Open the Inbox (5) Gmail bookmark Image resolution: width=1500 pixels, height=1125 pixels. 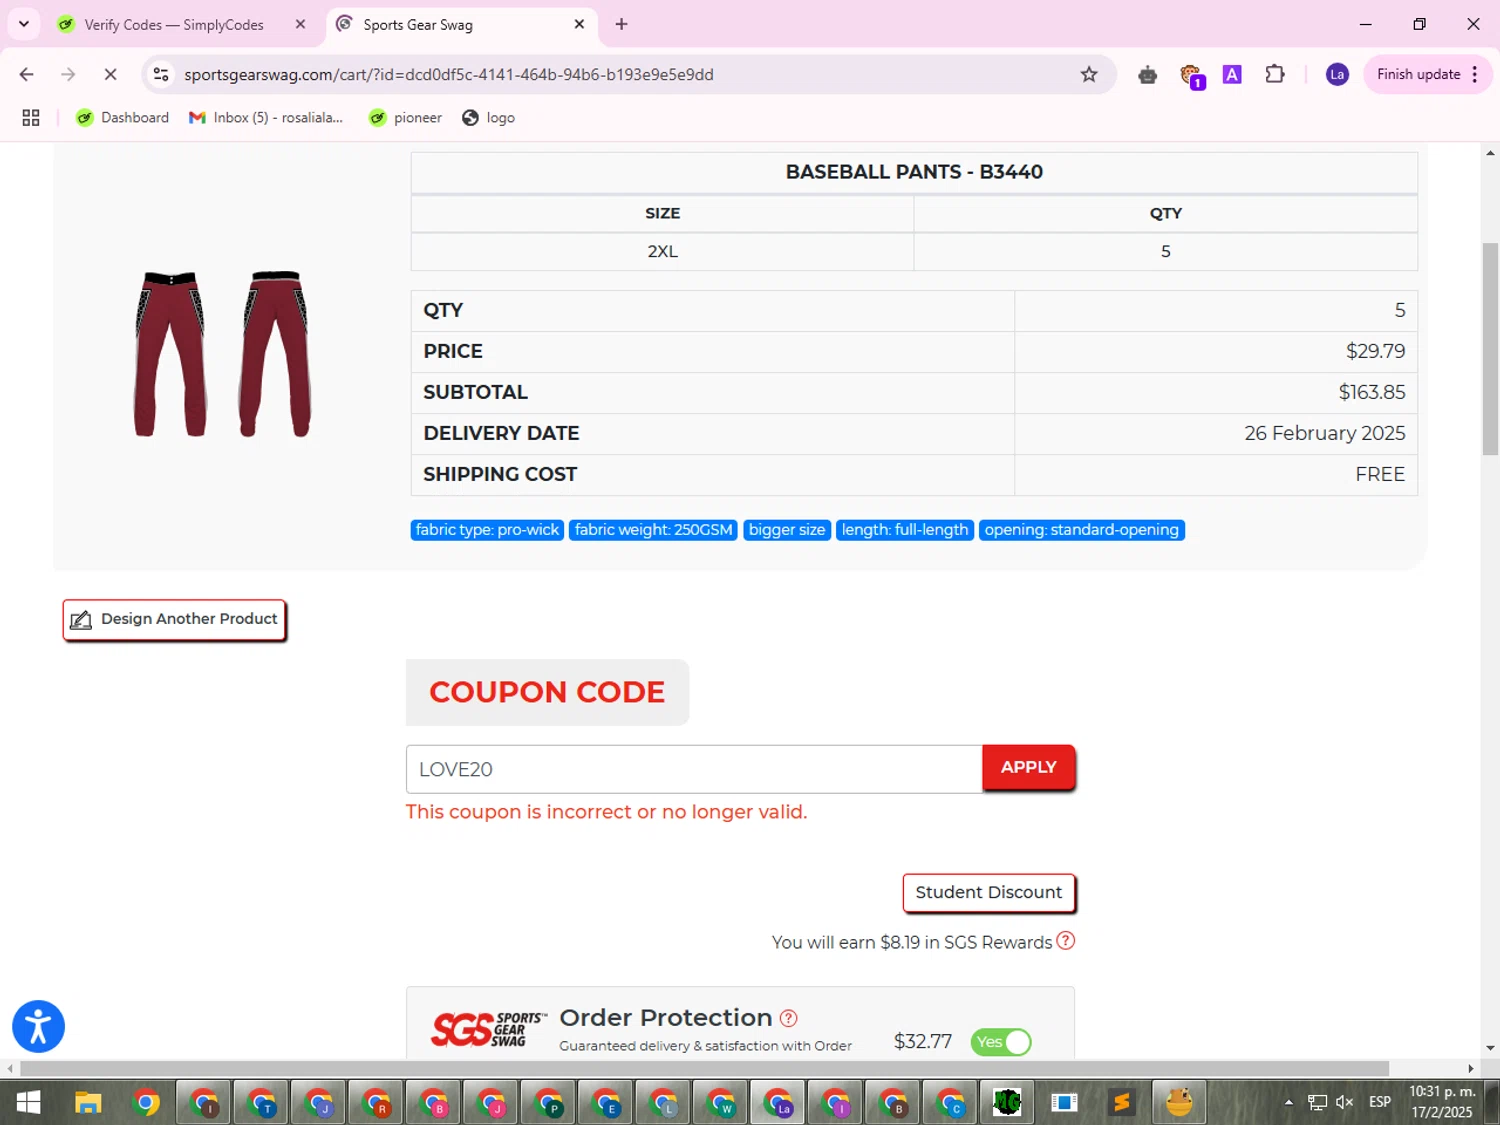[266, 118]
